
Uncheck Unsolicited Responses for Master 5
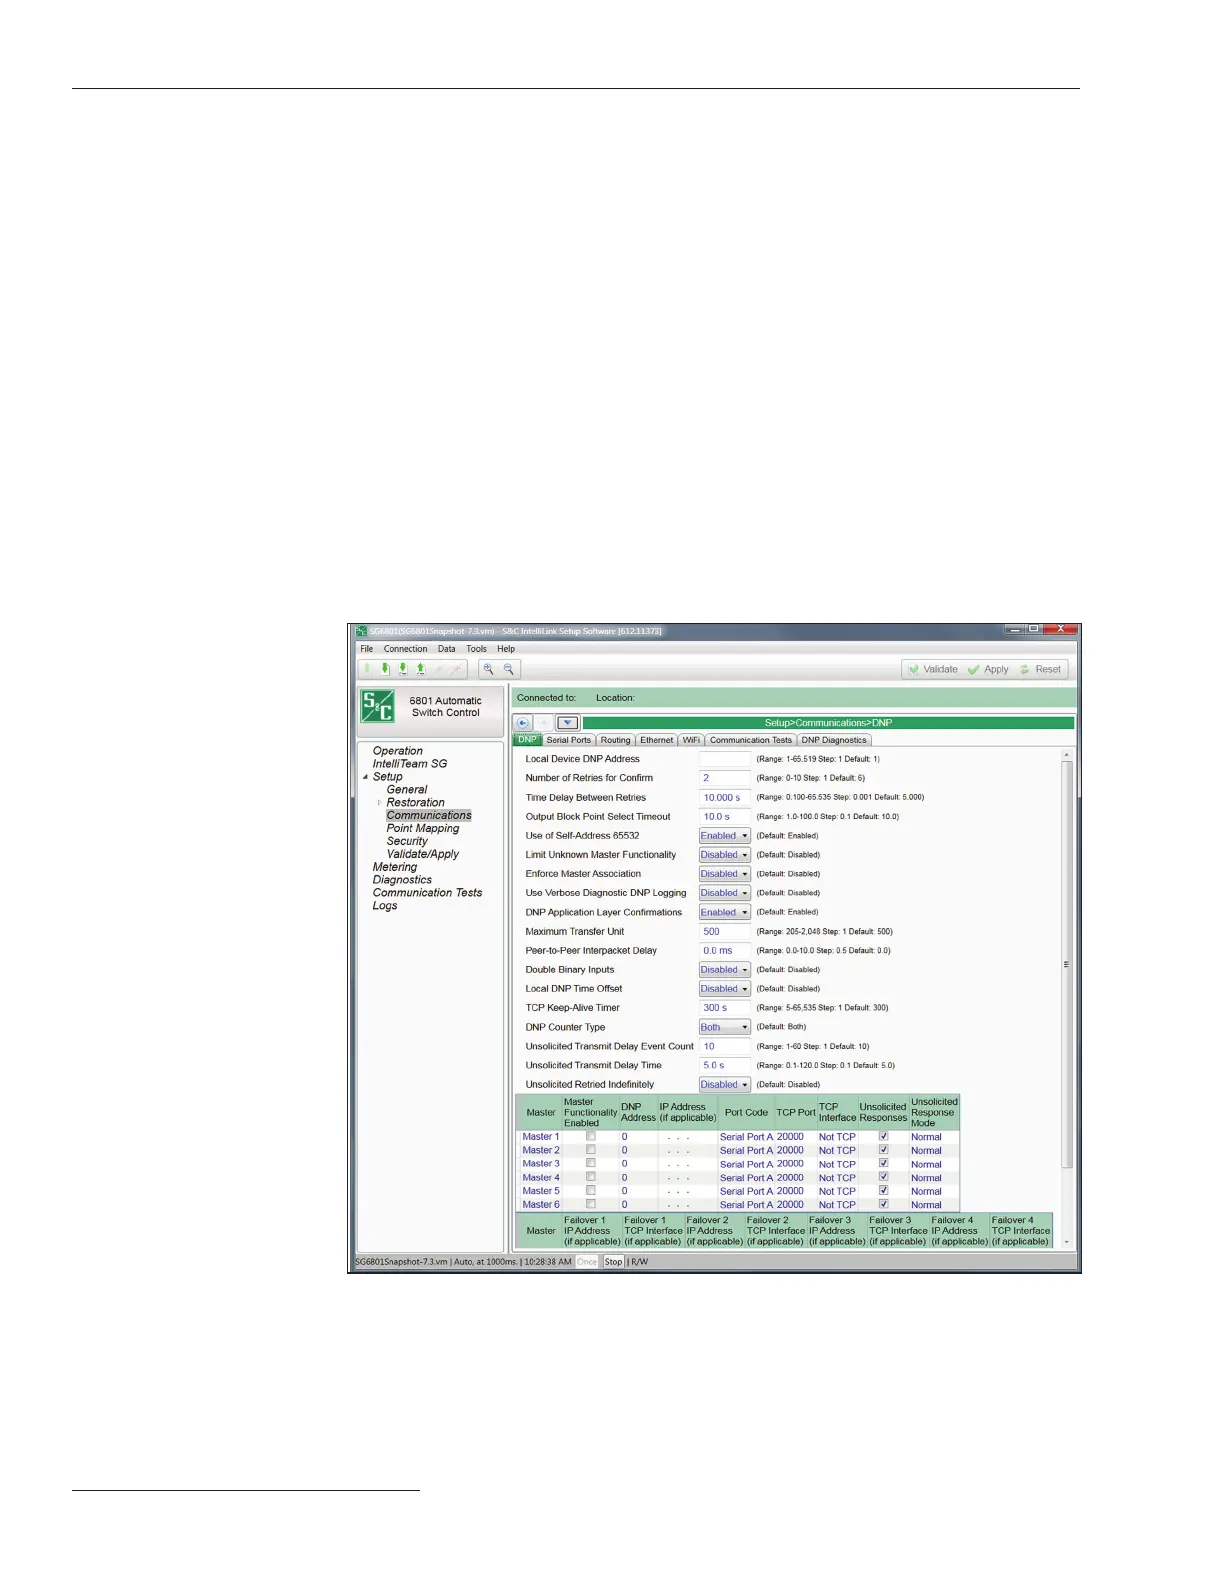pos(884,1190)
